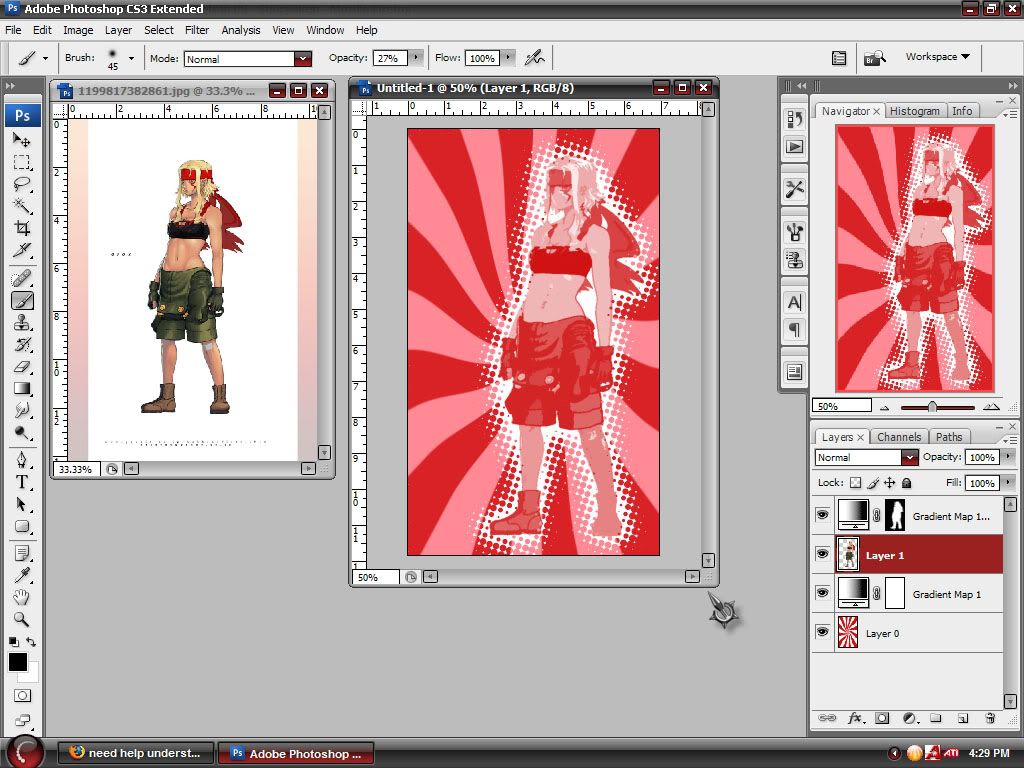Screen dimensions: 1024x768
Task: Open the Workspace dropdown
Action: click(938, 57)
